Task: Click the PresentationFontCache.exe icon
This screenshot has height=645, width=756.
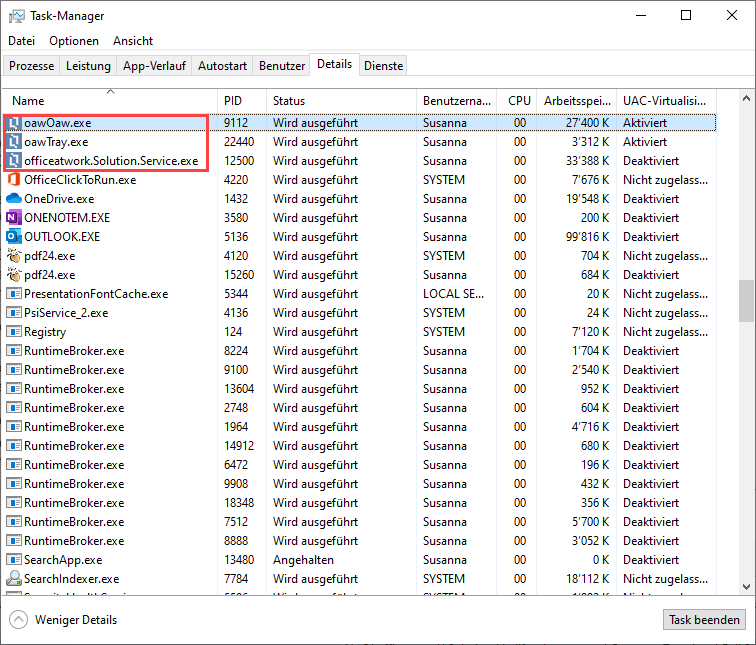Action: [14, 294]
